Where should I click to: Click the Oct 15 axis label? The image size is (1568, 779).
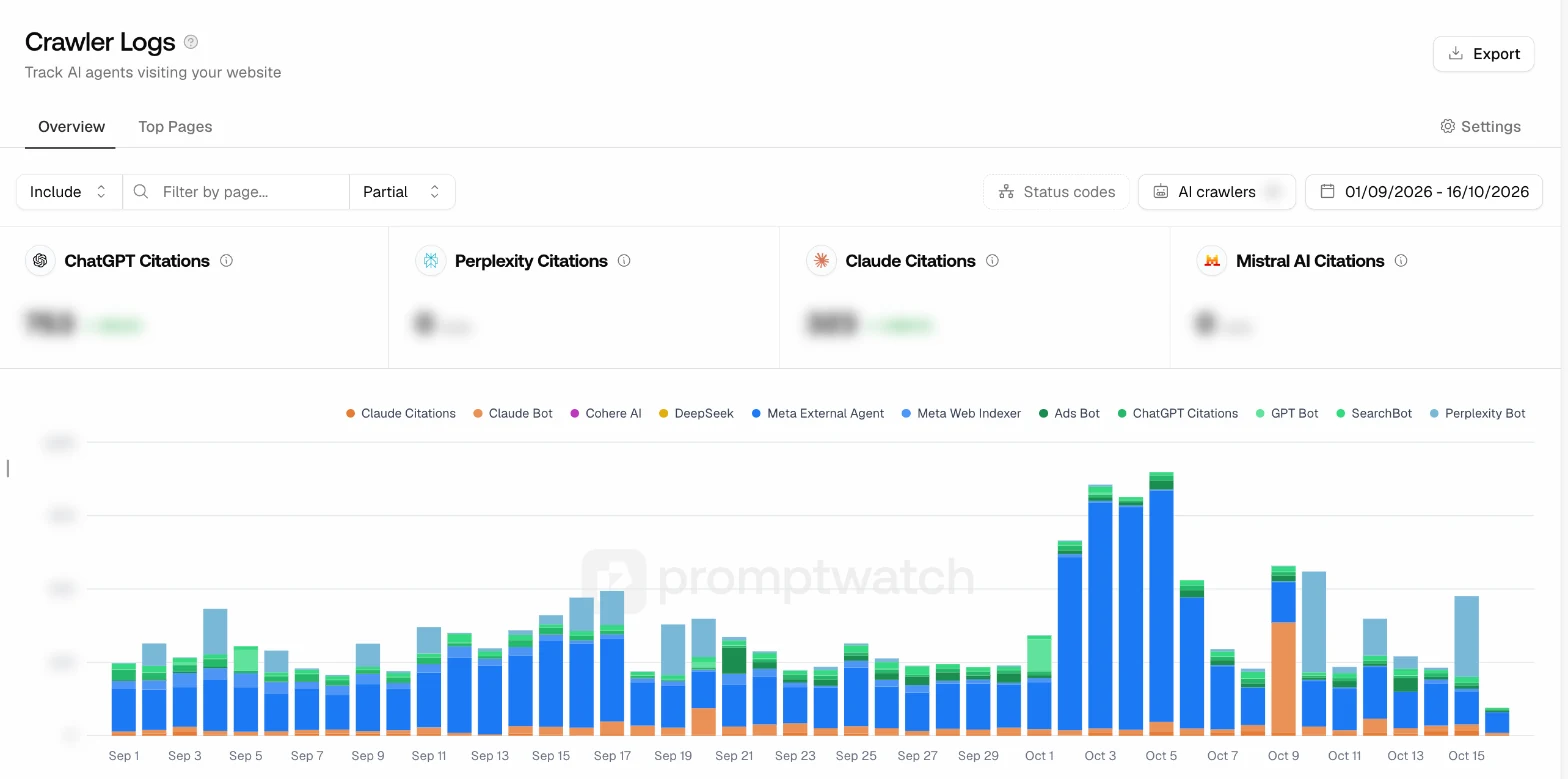pos(1467,756)
